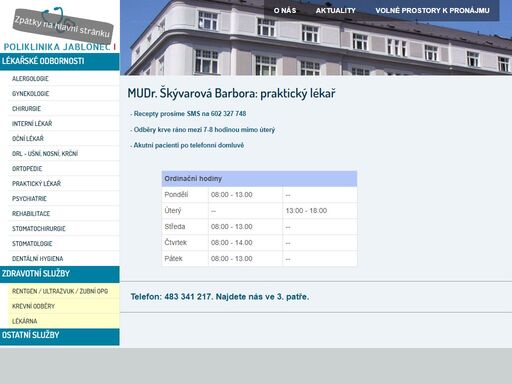The width and height of the screenshot is (512, 384).
Task: Open Volné prostory k pronájmu page
Action: click(432, 11)
